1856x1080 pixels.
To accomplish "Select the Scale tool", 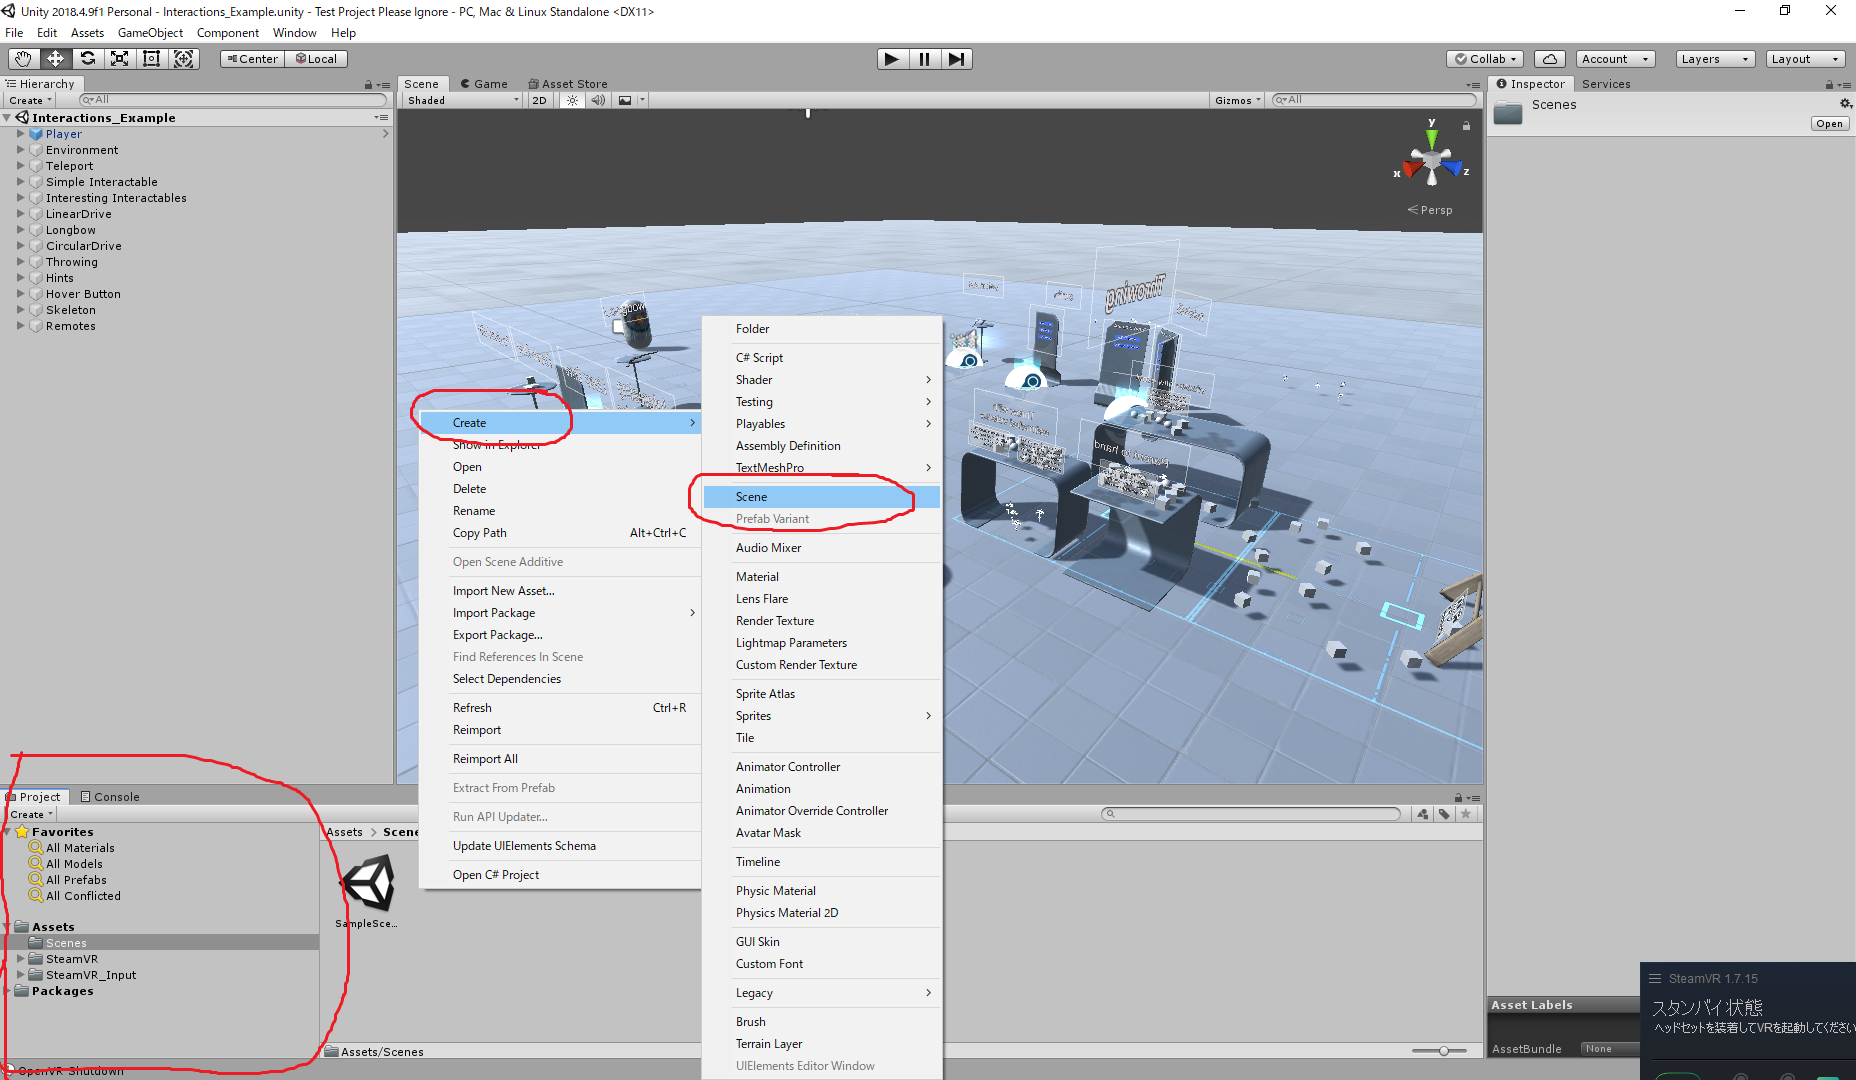I will (x=119, y=58).
